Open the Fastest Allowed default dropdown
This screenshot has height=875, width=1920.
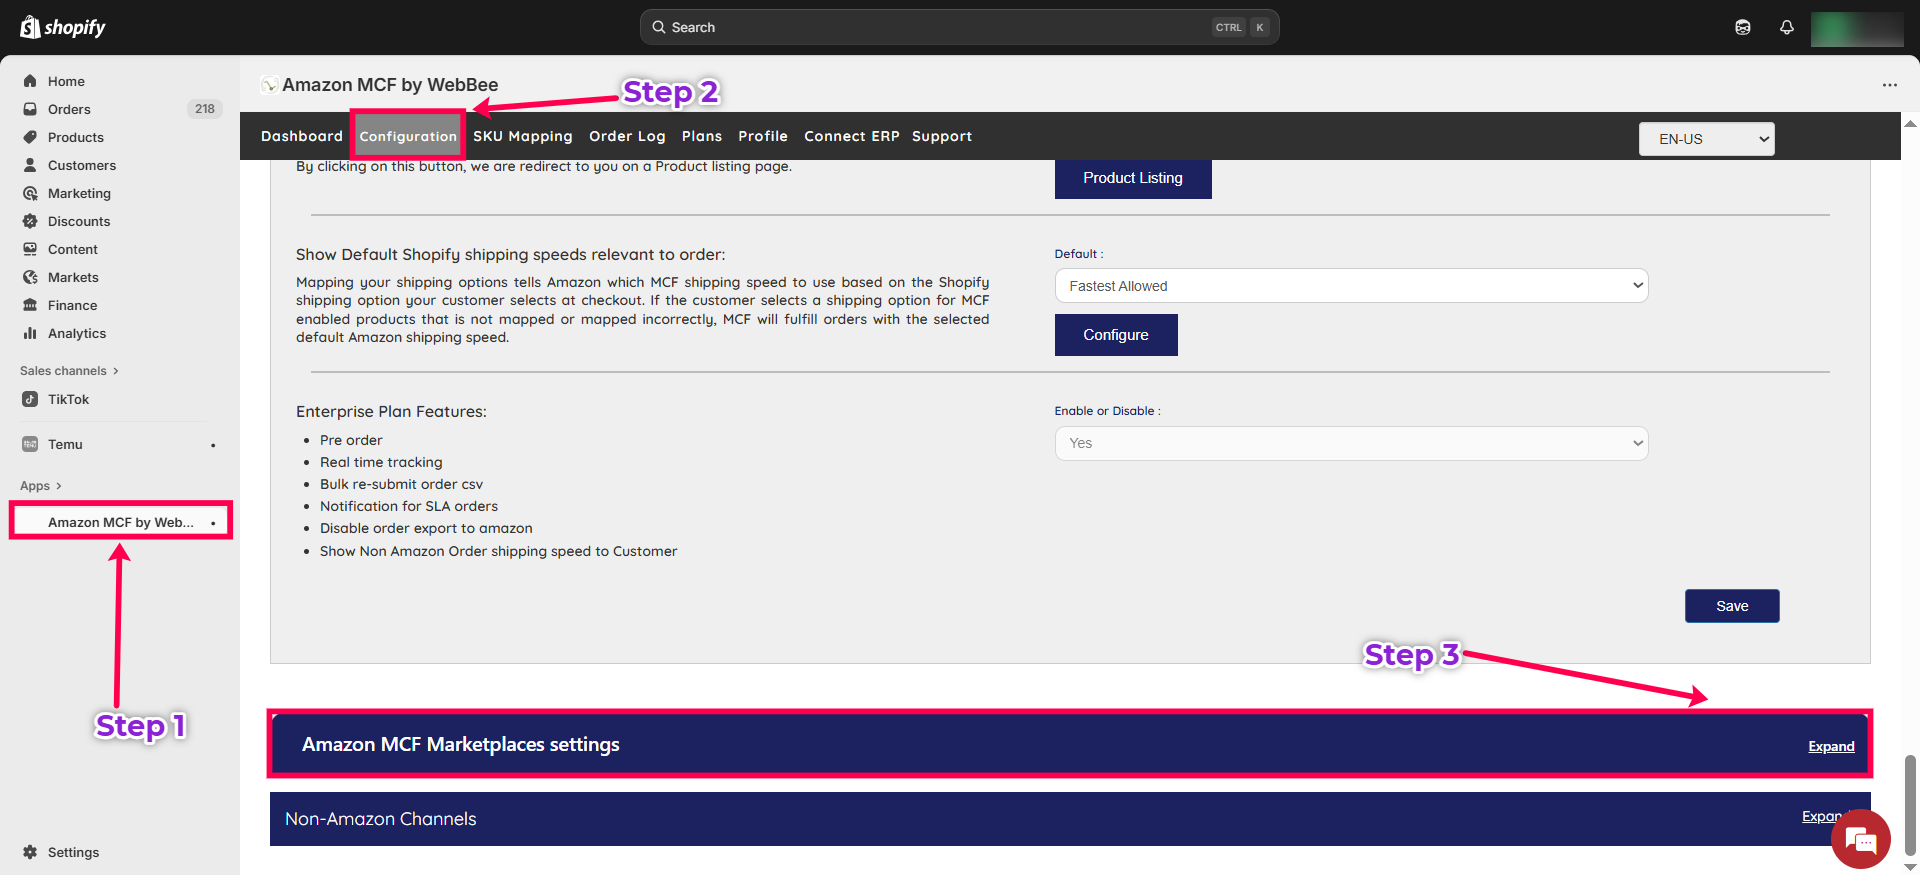pos(1350,286)
